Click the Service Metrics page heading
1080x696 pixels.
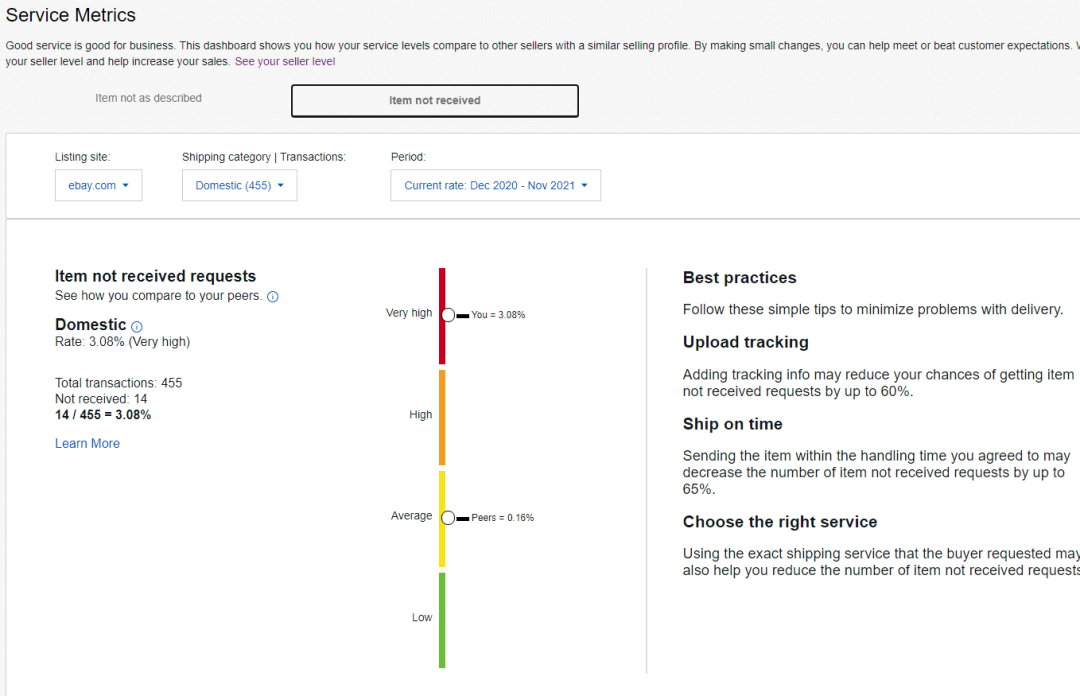pos(71,16)
